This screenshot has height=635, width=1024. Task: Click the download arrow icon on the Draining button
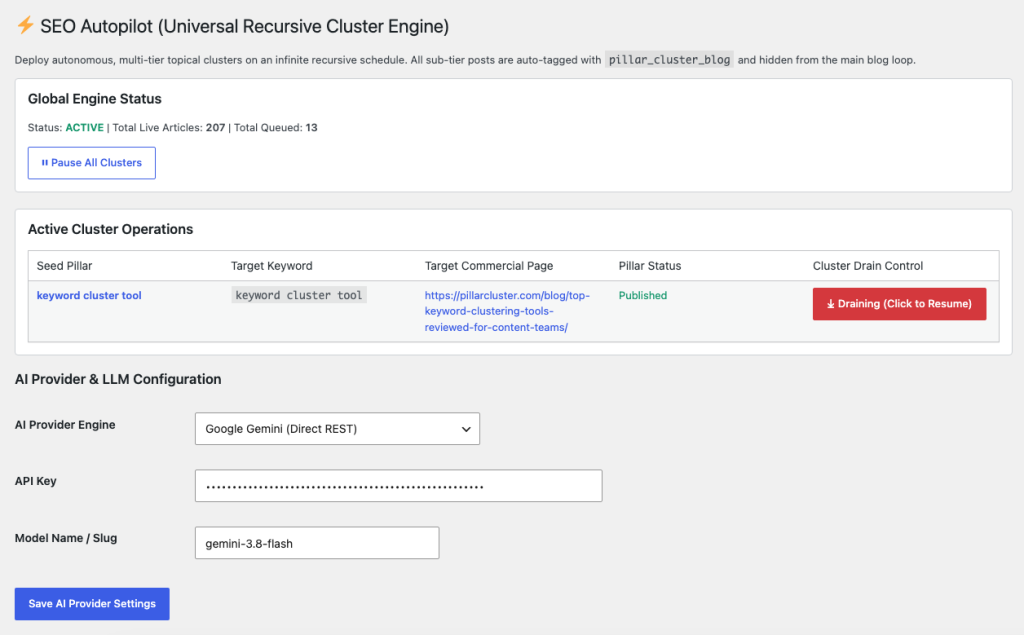[831, 304]
